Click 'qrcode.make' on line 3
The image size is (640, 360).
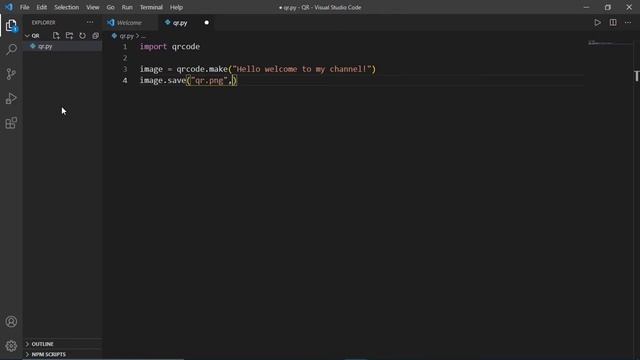pyautogui.click(x=202, y=69)
